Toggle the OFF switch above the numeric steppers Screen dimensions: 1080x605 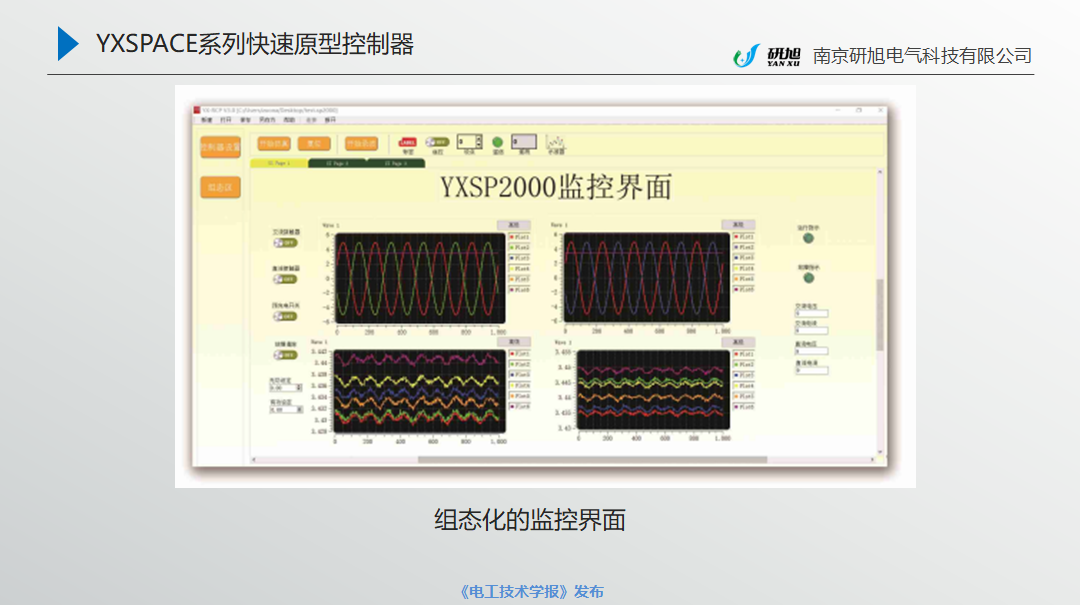coord(285,355)
